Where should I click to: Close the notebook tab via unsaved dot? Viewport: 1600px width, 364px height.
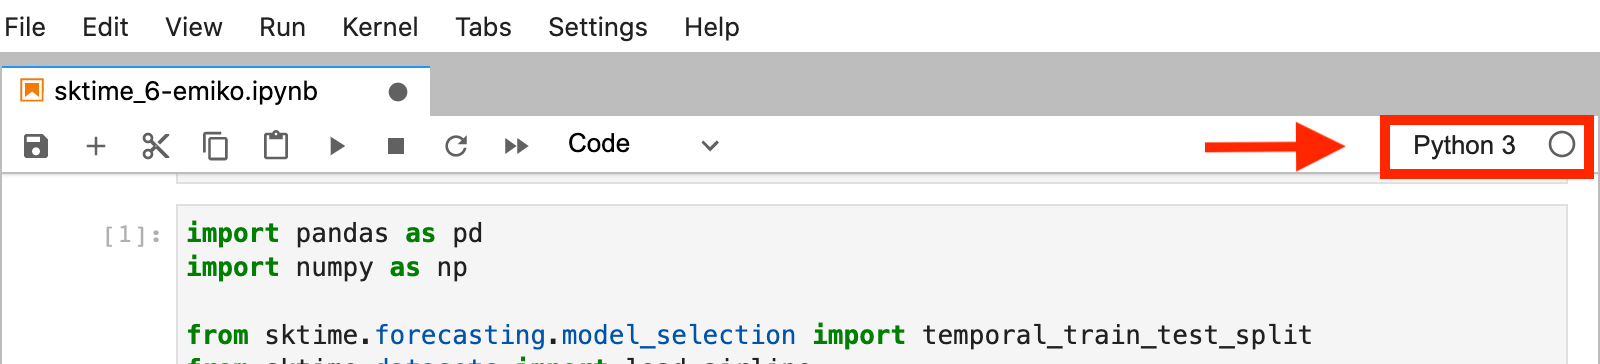click(398, 92)
